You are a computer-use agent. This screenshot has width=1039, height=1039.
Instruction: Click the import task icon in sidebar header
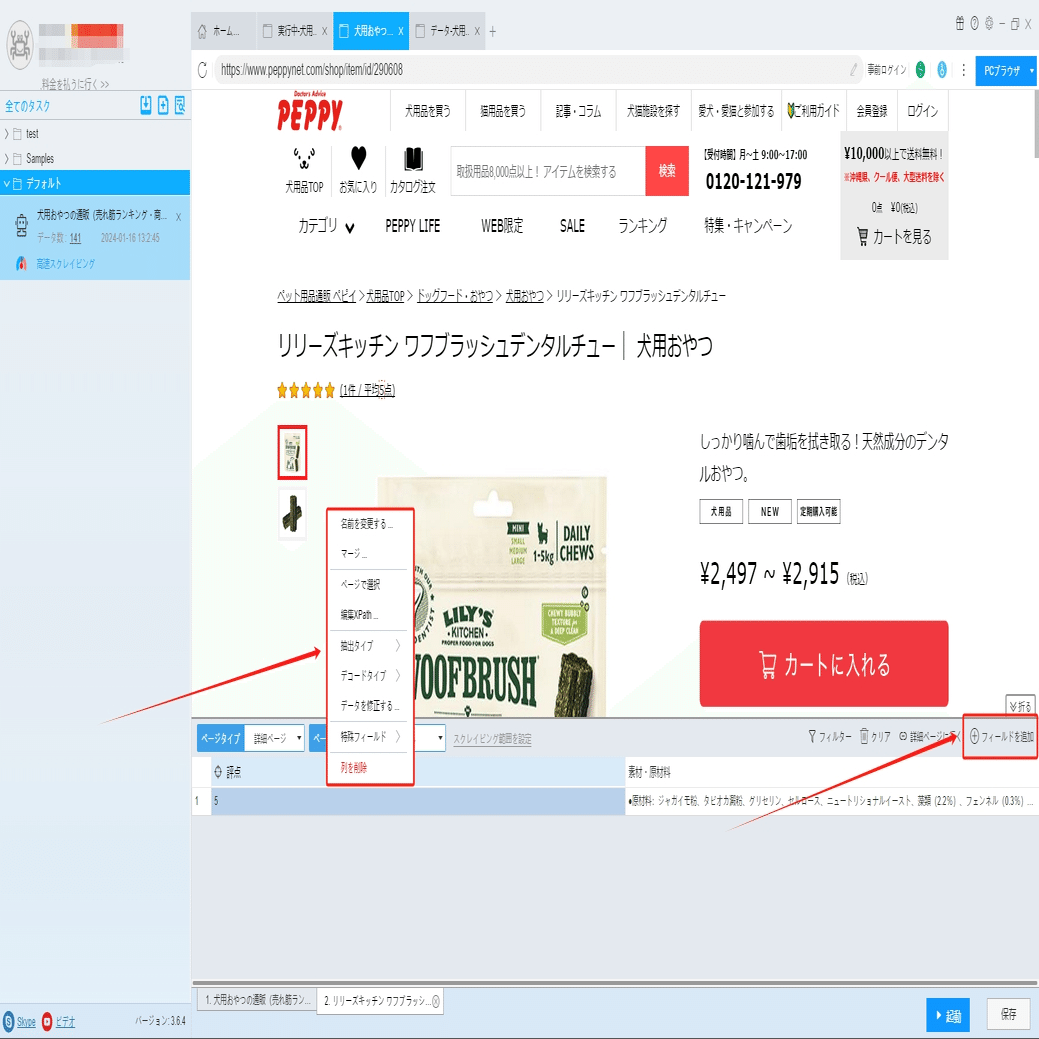tap(146, 105)
